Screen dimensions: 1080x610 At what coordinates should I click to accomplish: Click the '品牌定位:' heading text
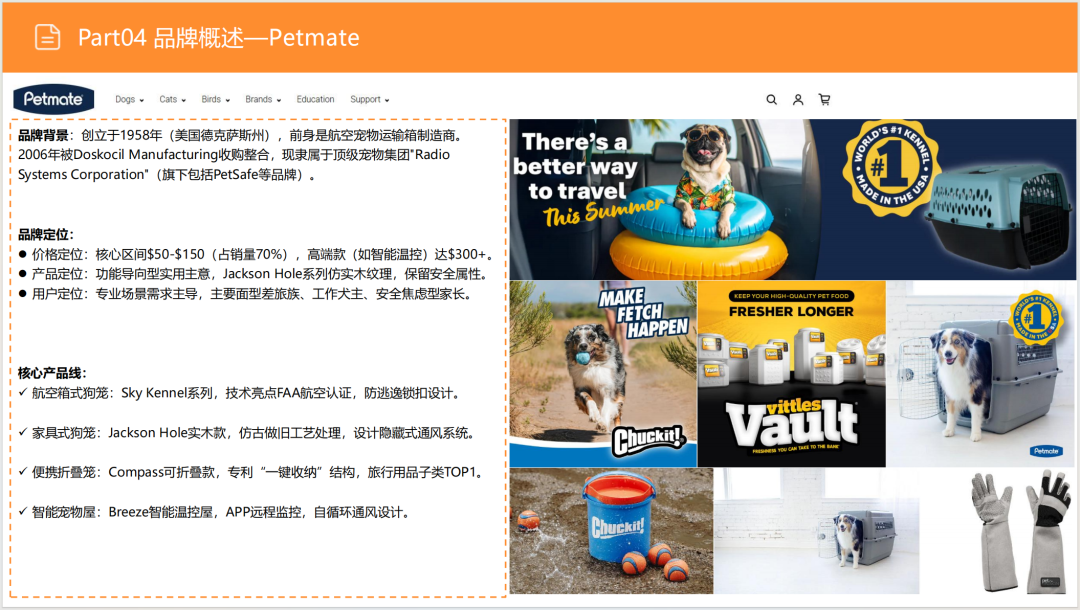click(45, 235)
